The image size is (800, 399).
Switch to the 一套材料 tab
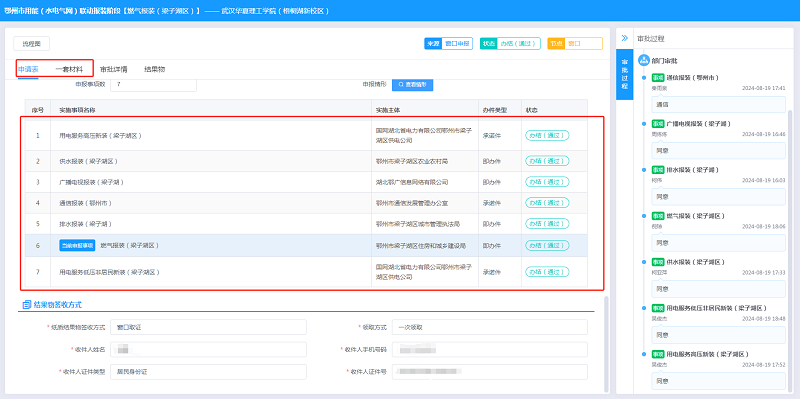pos(69,69)
